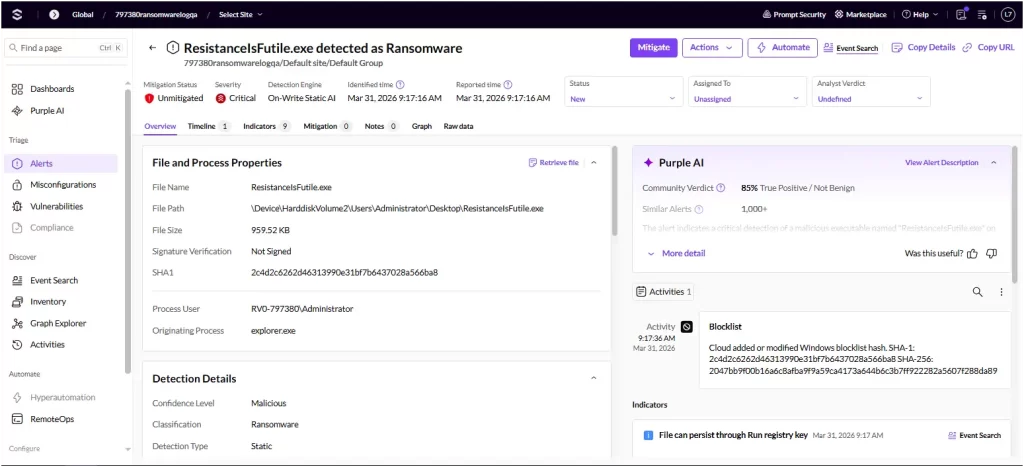Switch to the Graph tab
Image resolution: width=1024 pixels, height=467 pixels.
(x=421, y=126)
